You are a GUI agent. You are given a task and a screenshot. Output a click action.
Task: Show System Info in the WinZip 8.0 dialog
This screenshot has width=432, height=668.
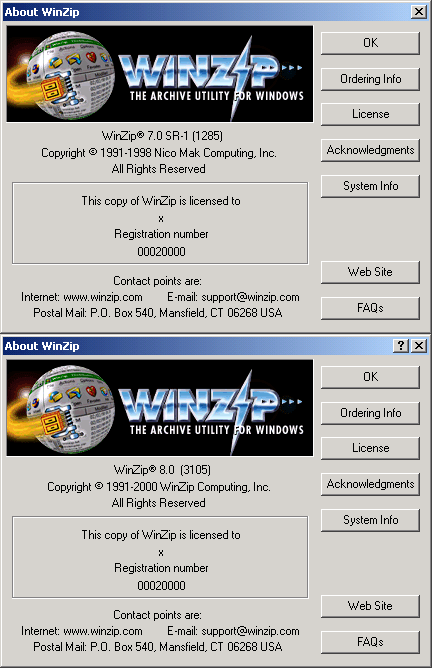point(370,520)
